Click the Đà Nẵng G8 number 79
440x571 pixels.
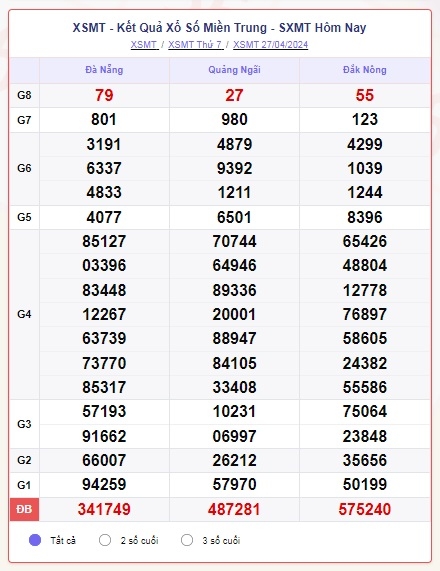click(x=104, y=95)
